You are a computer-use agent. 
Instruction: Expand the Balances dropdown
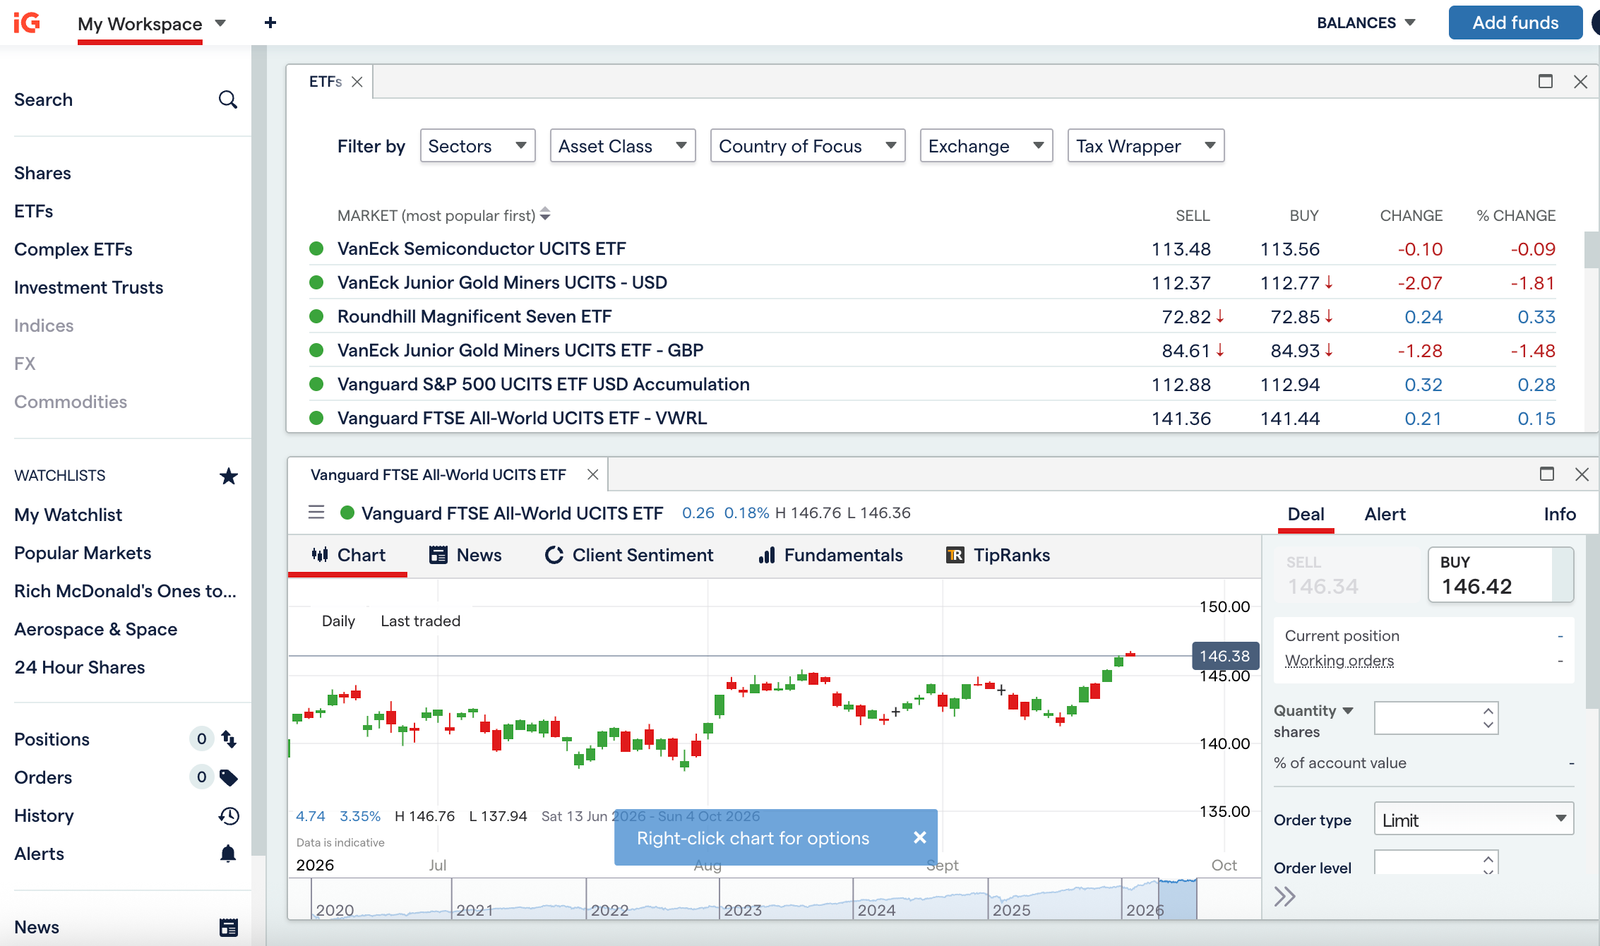pyautogui.click(x=1366, y=23)
